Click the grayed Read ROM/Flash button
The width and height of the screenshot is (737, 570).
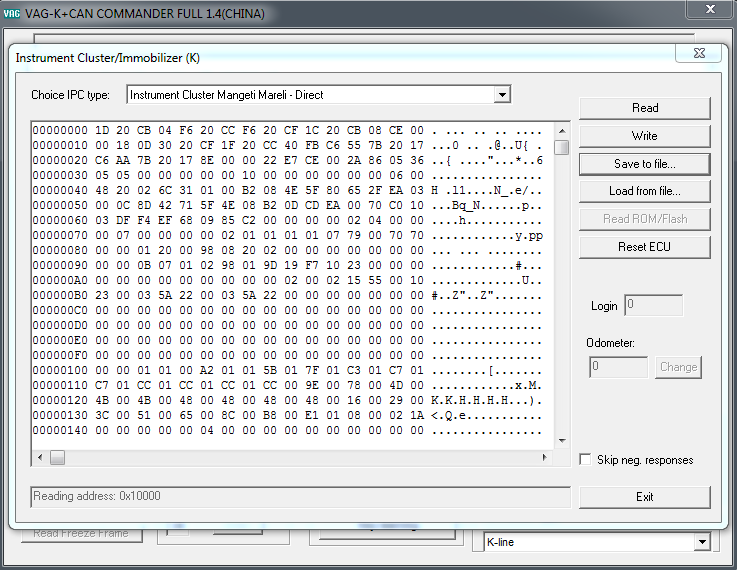644,219
